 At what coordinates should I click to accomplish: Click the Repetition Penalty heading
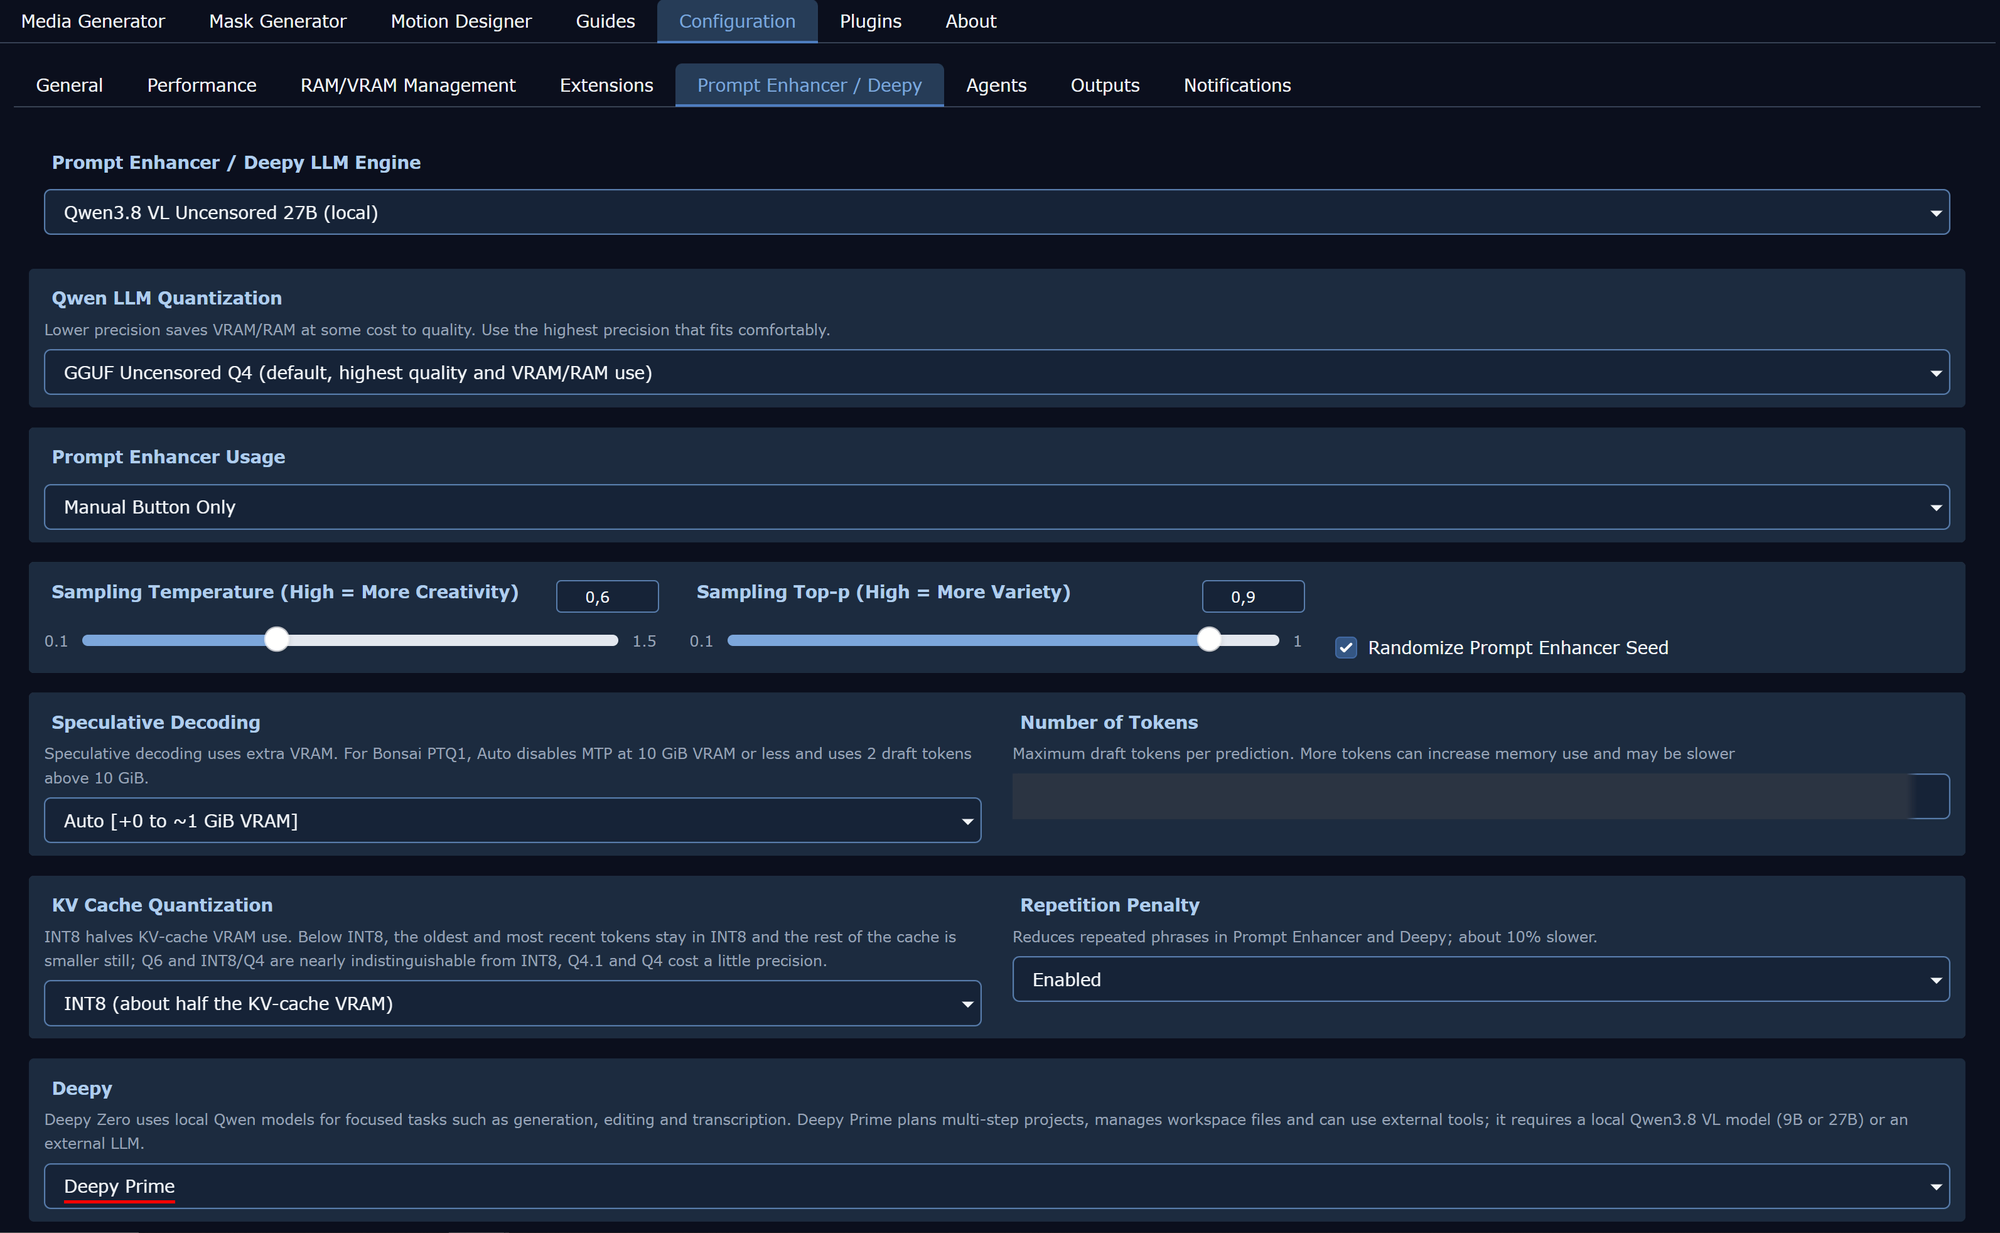point(1109,905)
